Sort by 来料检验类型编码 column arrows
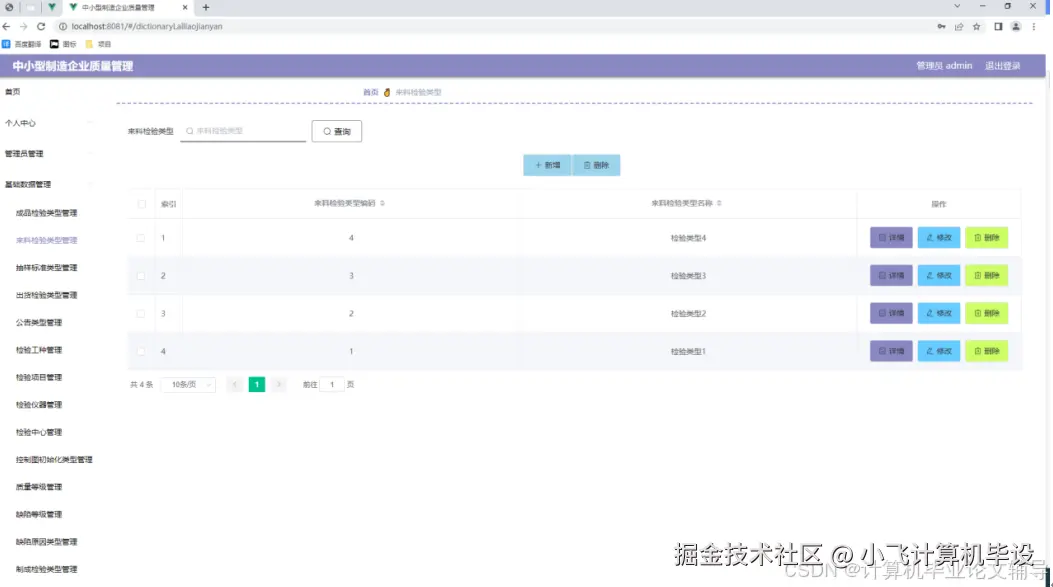1053x587 pixels. click(382, 203)
